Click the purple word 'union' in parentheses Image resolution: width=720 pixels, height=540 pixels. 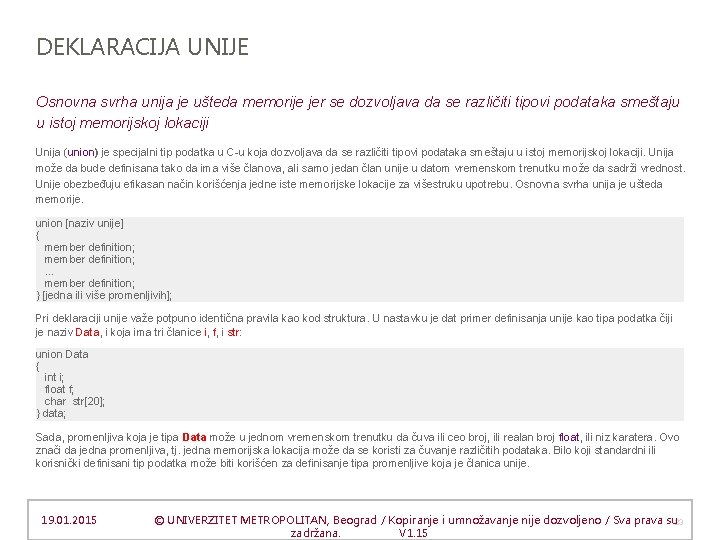83,152
